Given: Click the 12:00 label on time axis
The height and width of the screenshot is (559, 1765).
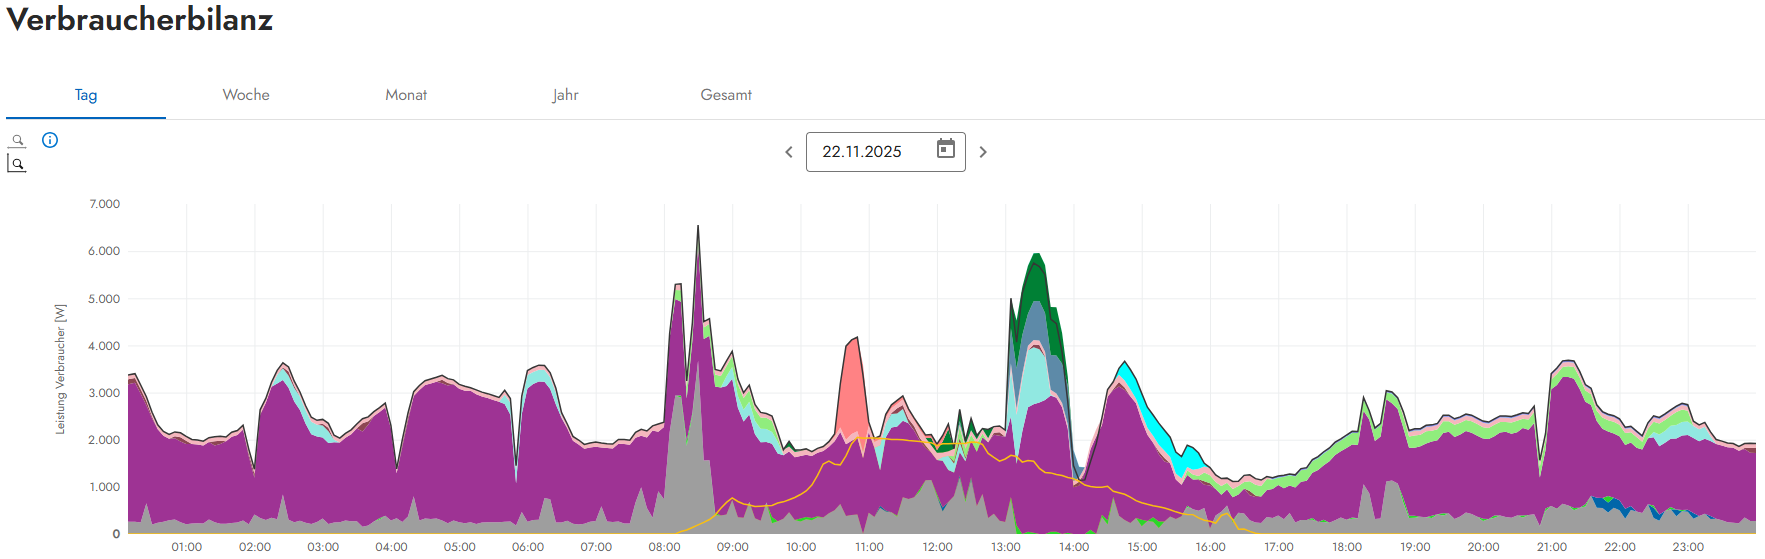Looking at the screenshot, I should point(937,547).
